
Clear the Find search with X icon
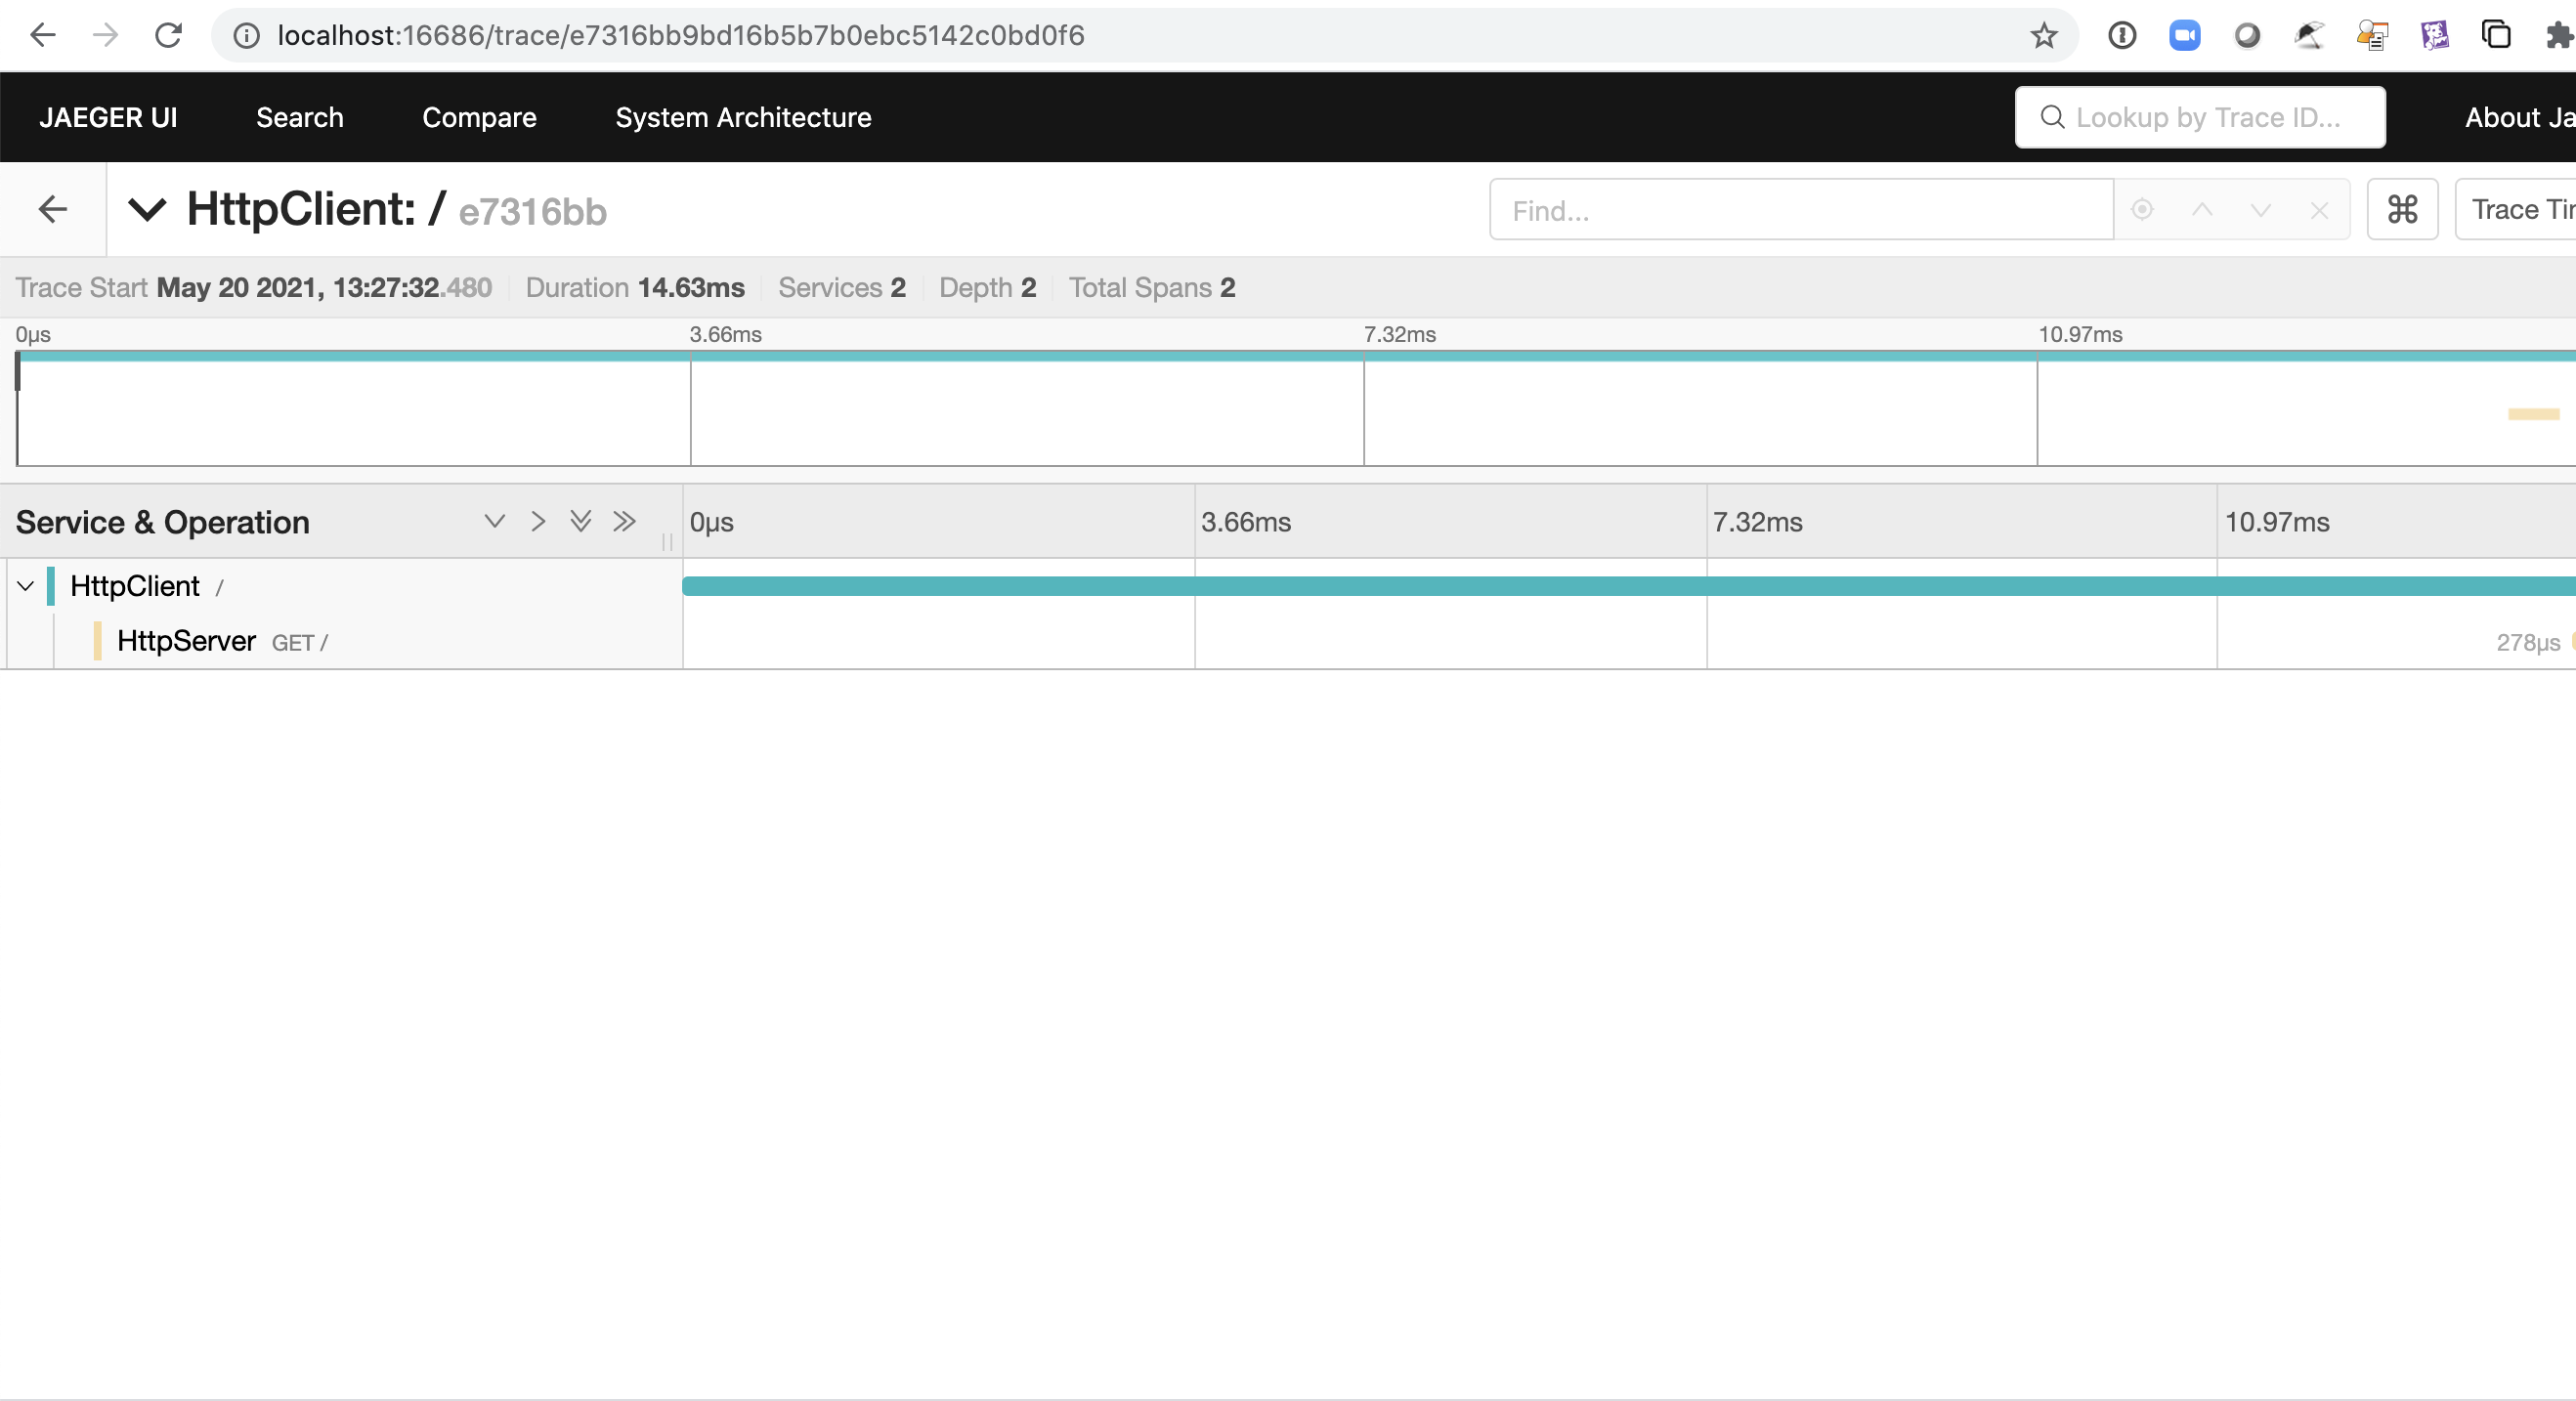pyautogui.click(x=2319, y=210)
